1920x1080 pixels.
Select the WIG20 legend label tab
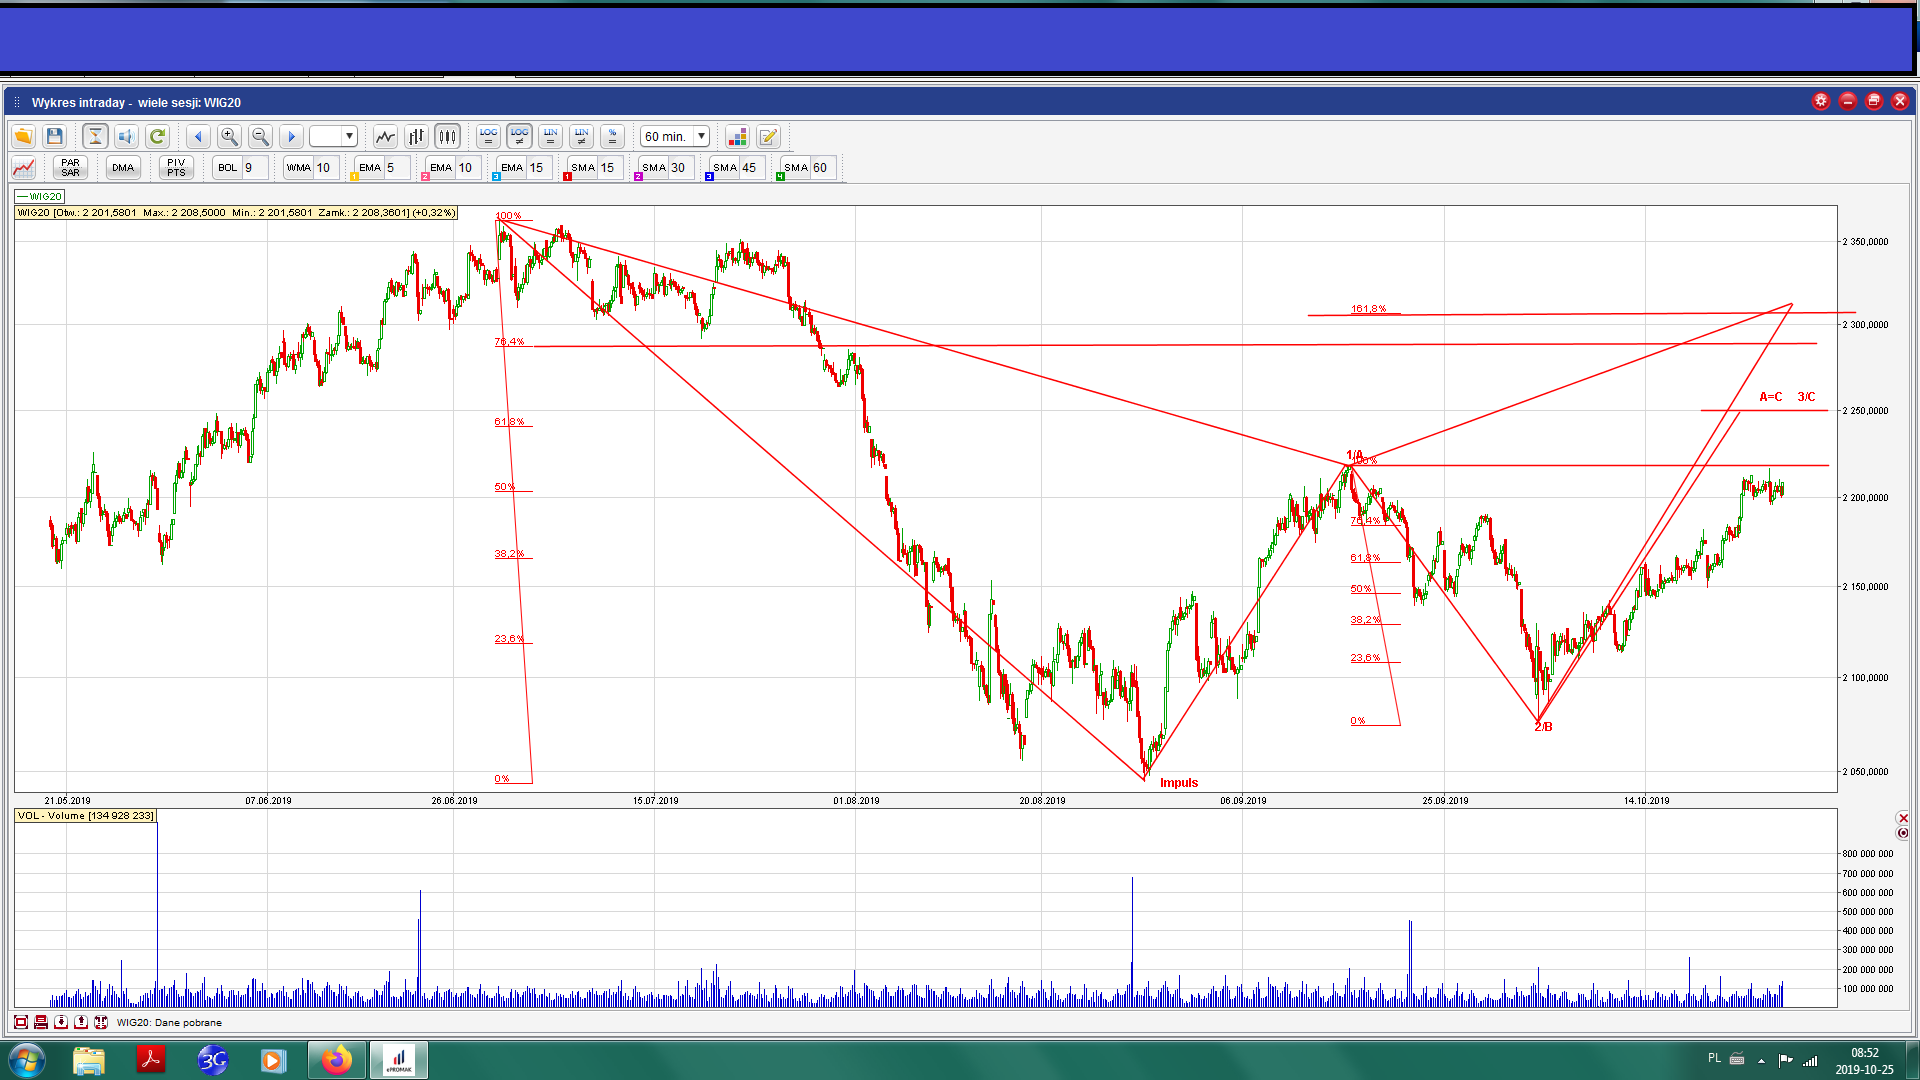[40, 197]
